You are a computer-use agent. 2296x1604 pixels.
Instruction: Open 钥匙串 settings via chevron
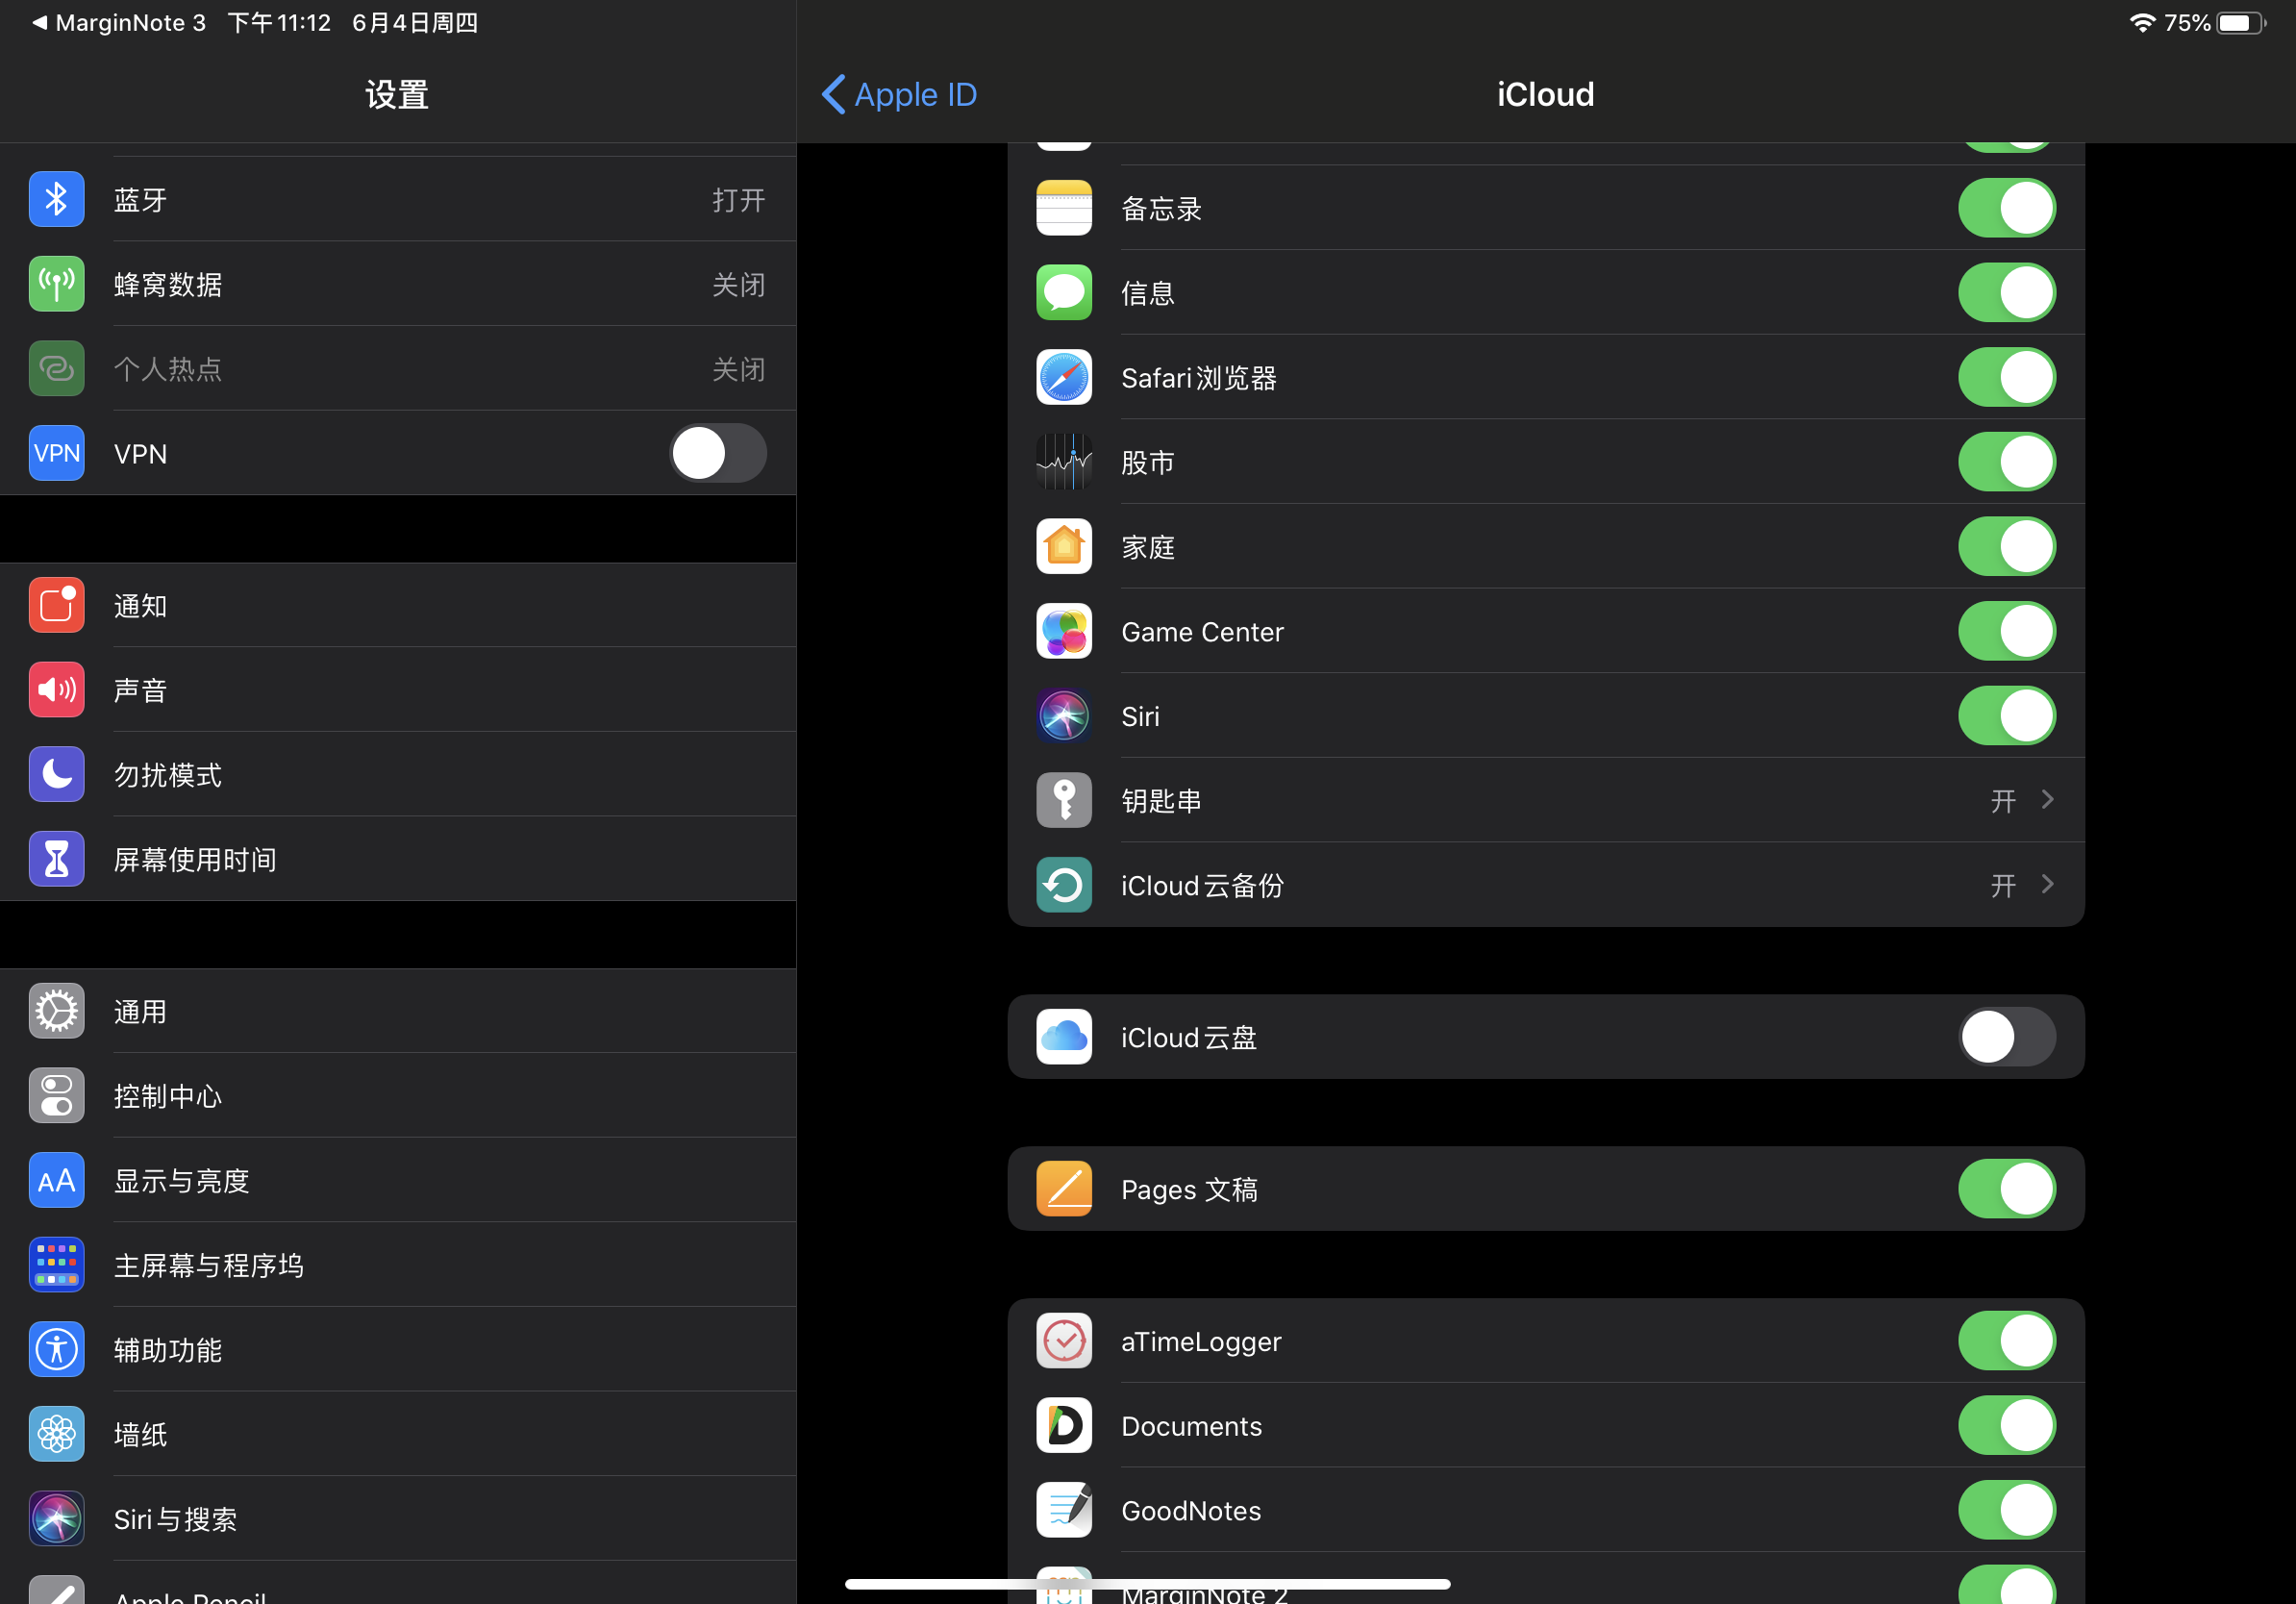pyautogui.click(x=2047, y=800)
